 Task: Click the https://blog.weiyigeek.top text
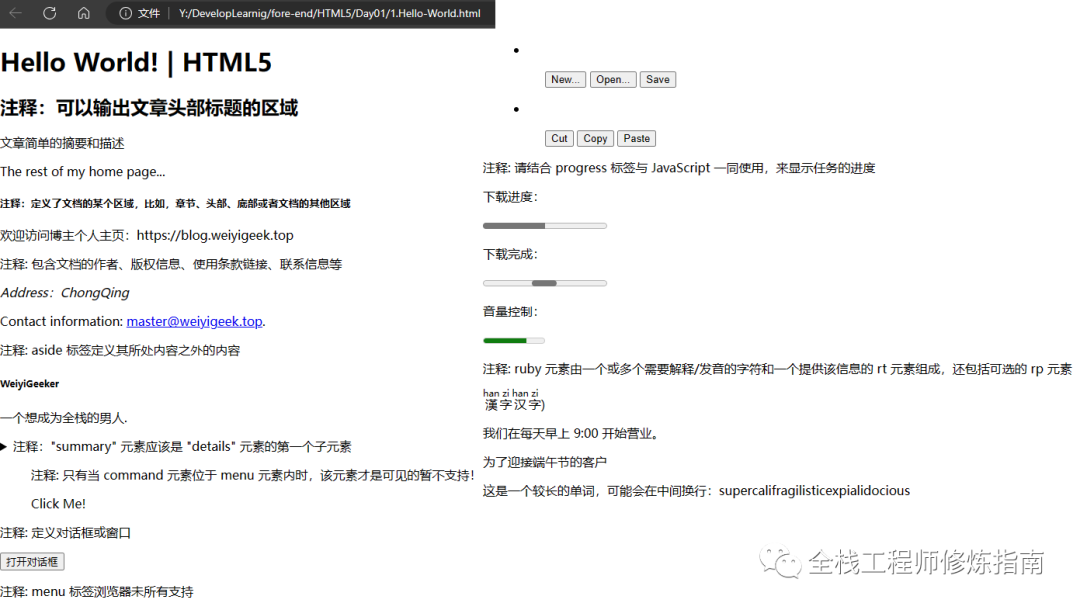[215, 235]
